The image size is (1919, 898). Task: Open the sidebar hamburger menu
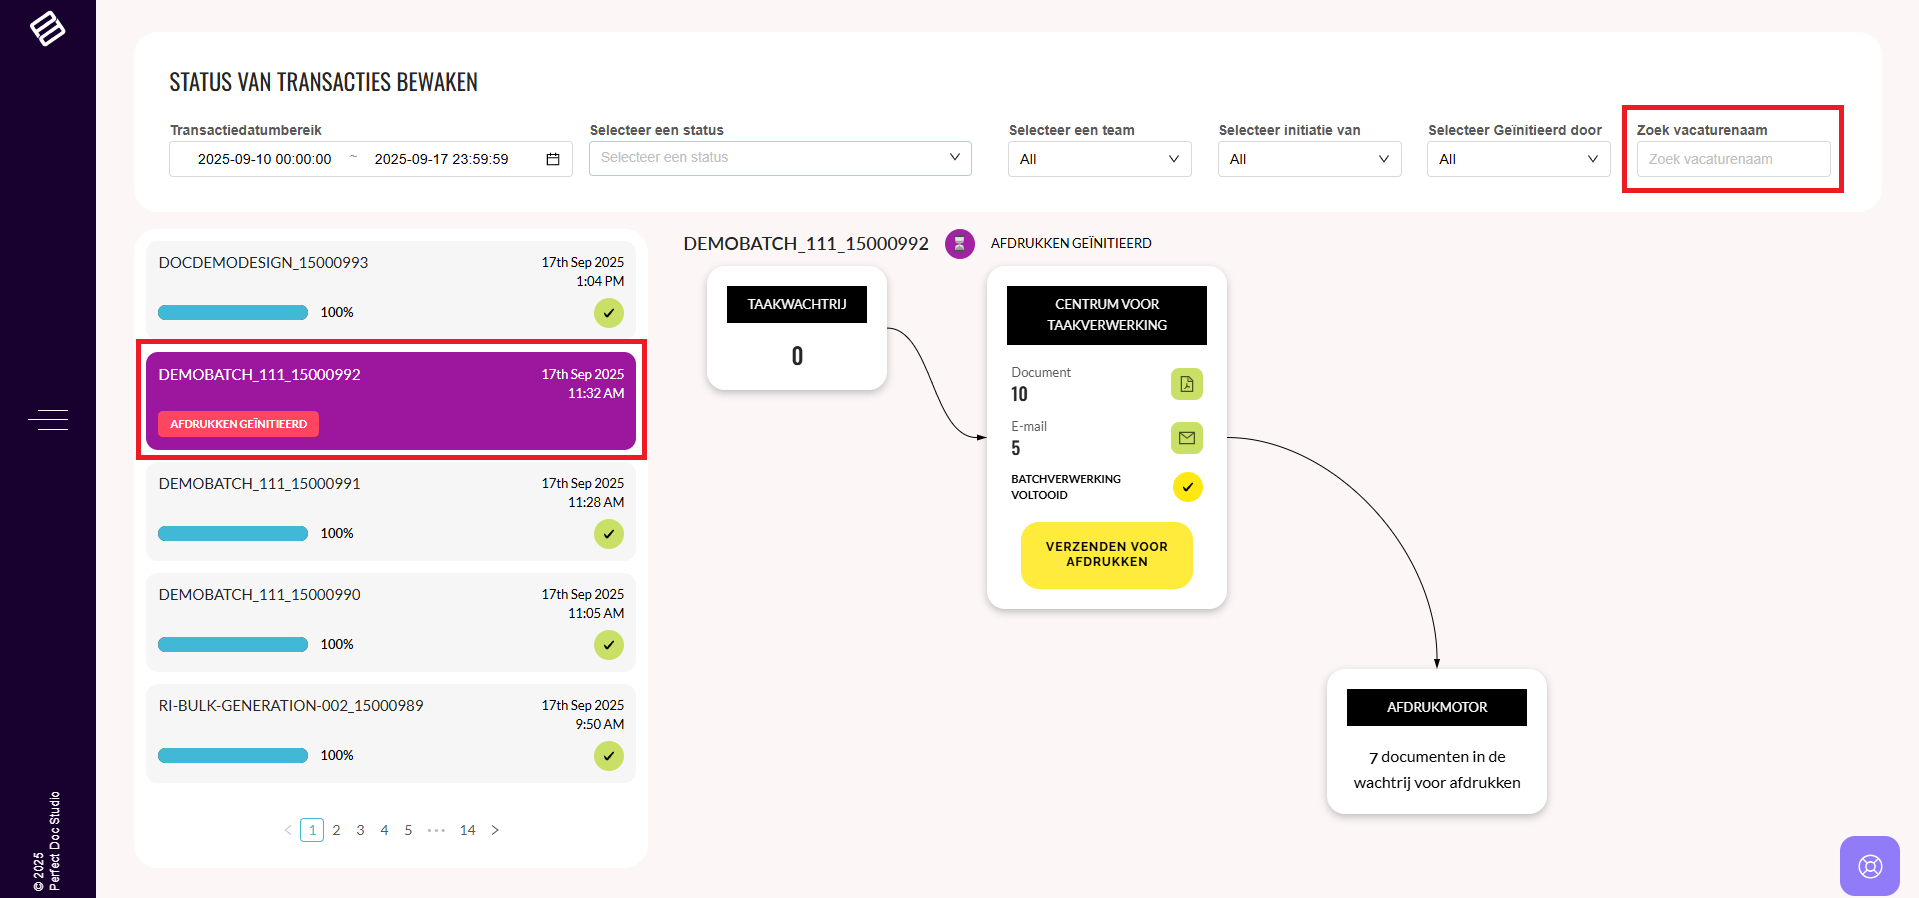pos(48,420)
